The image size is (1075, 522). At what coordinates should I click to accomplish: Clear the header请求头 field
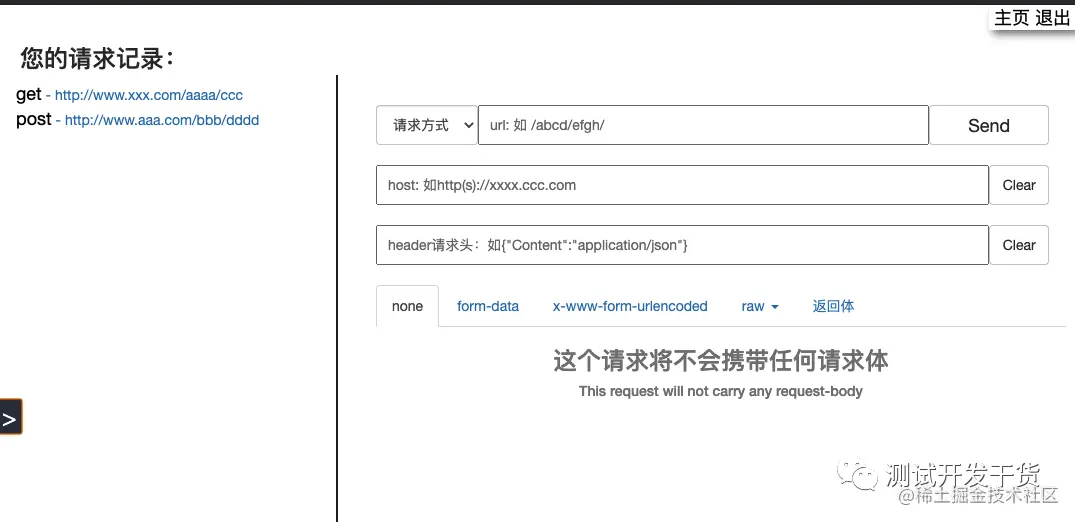pyautogui.click(x=1019, y=245)
